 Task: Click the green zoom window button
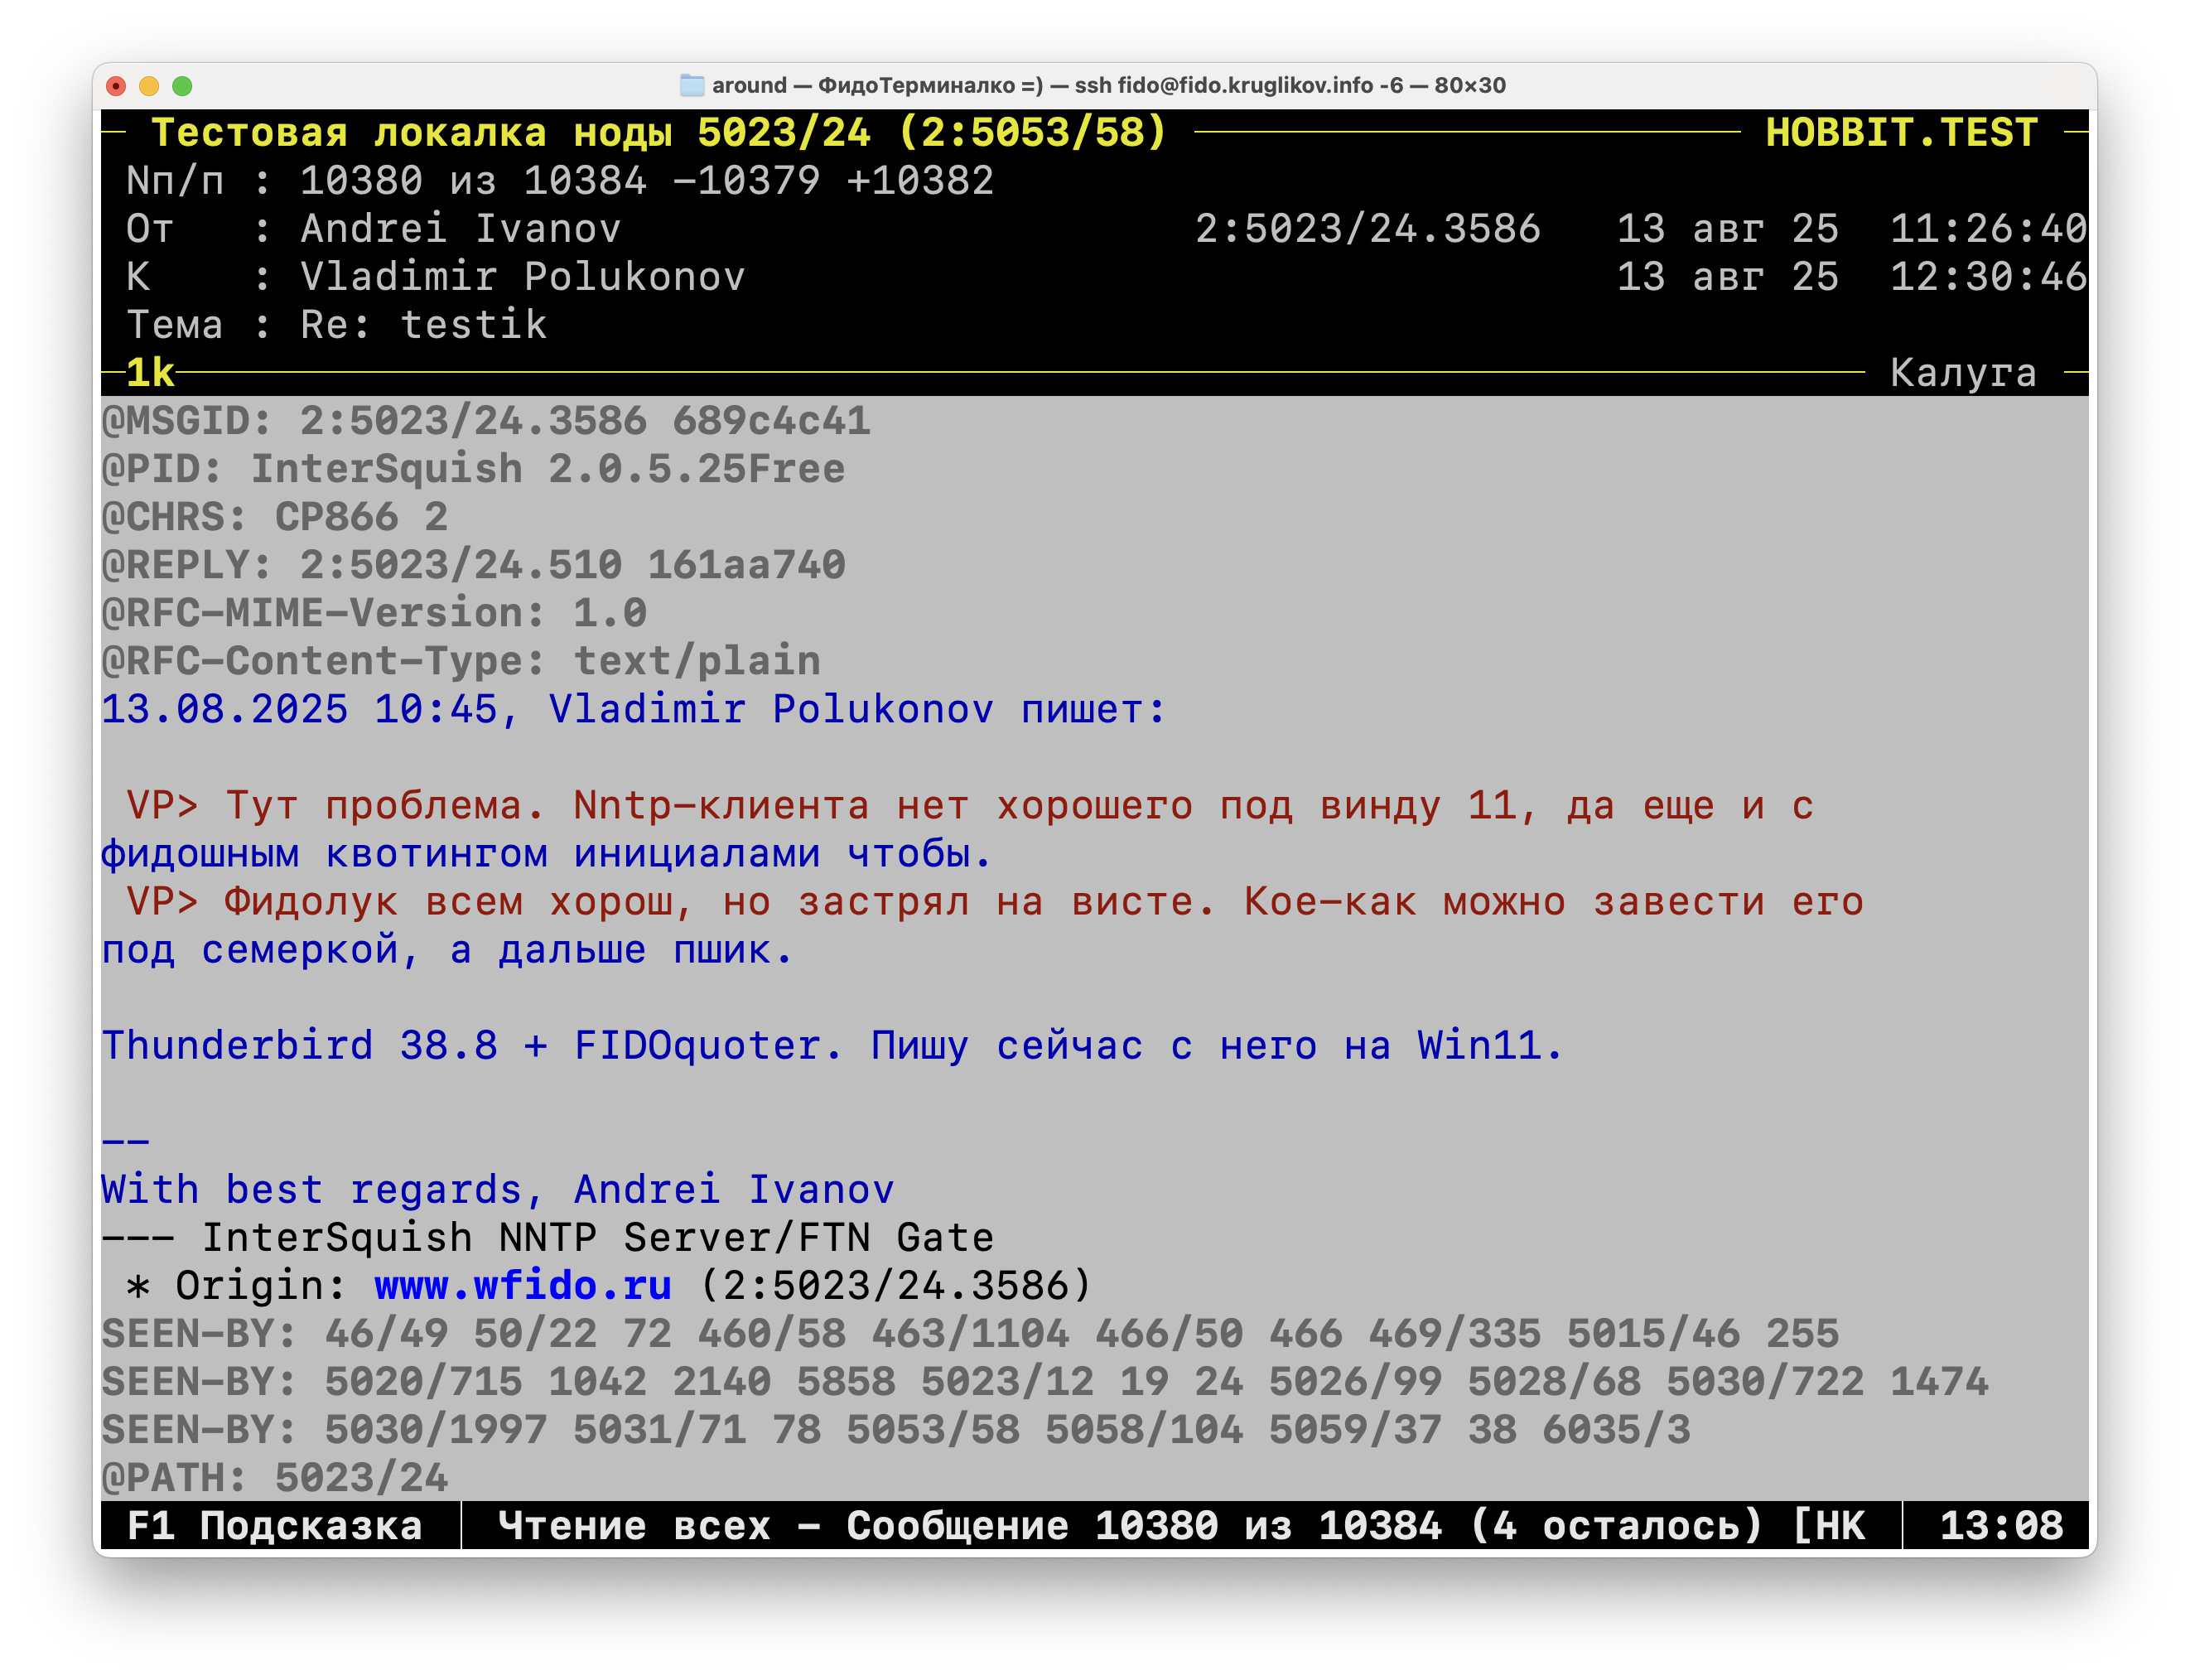pos(182,86)
